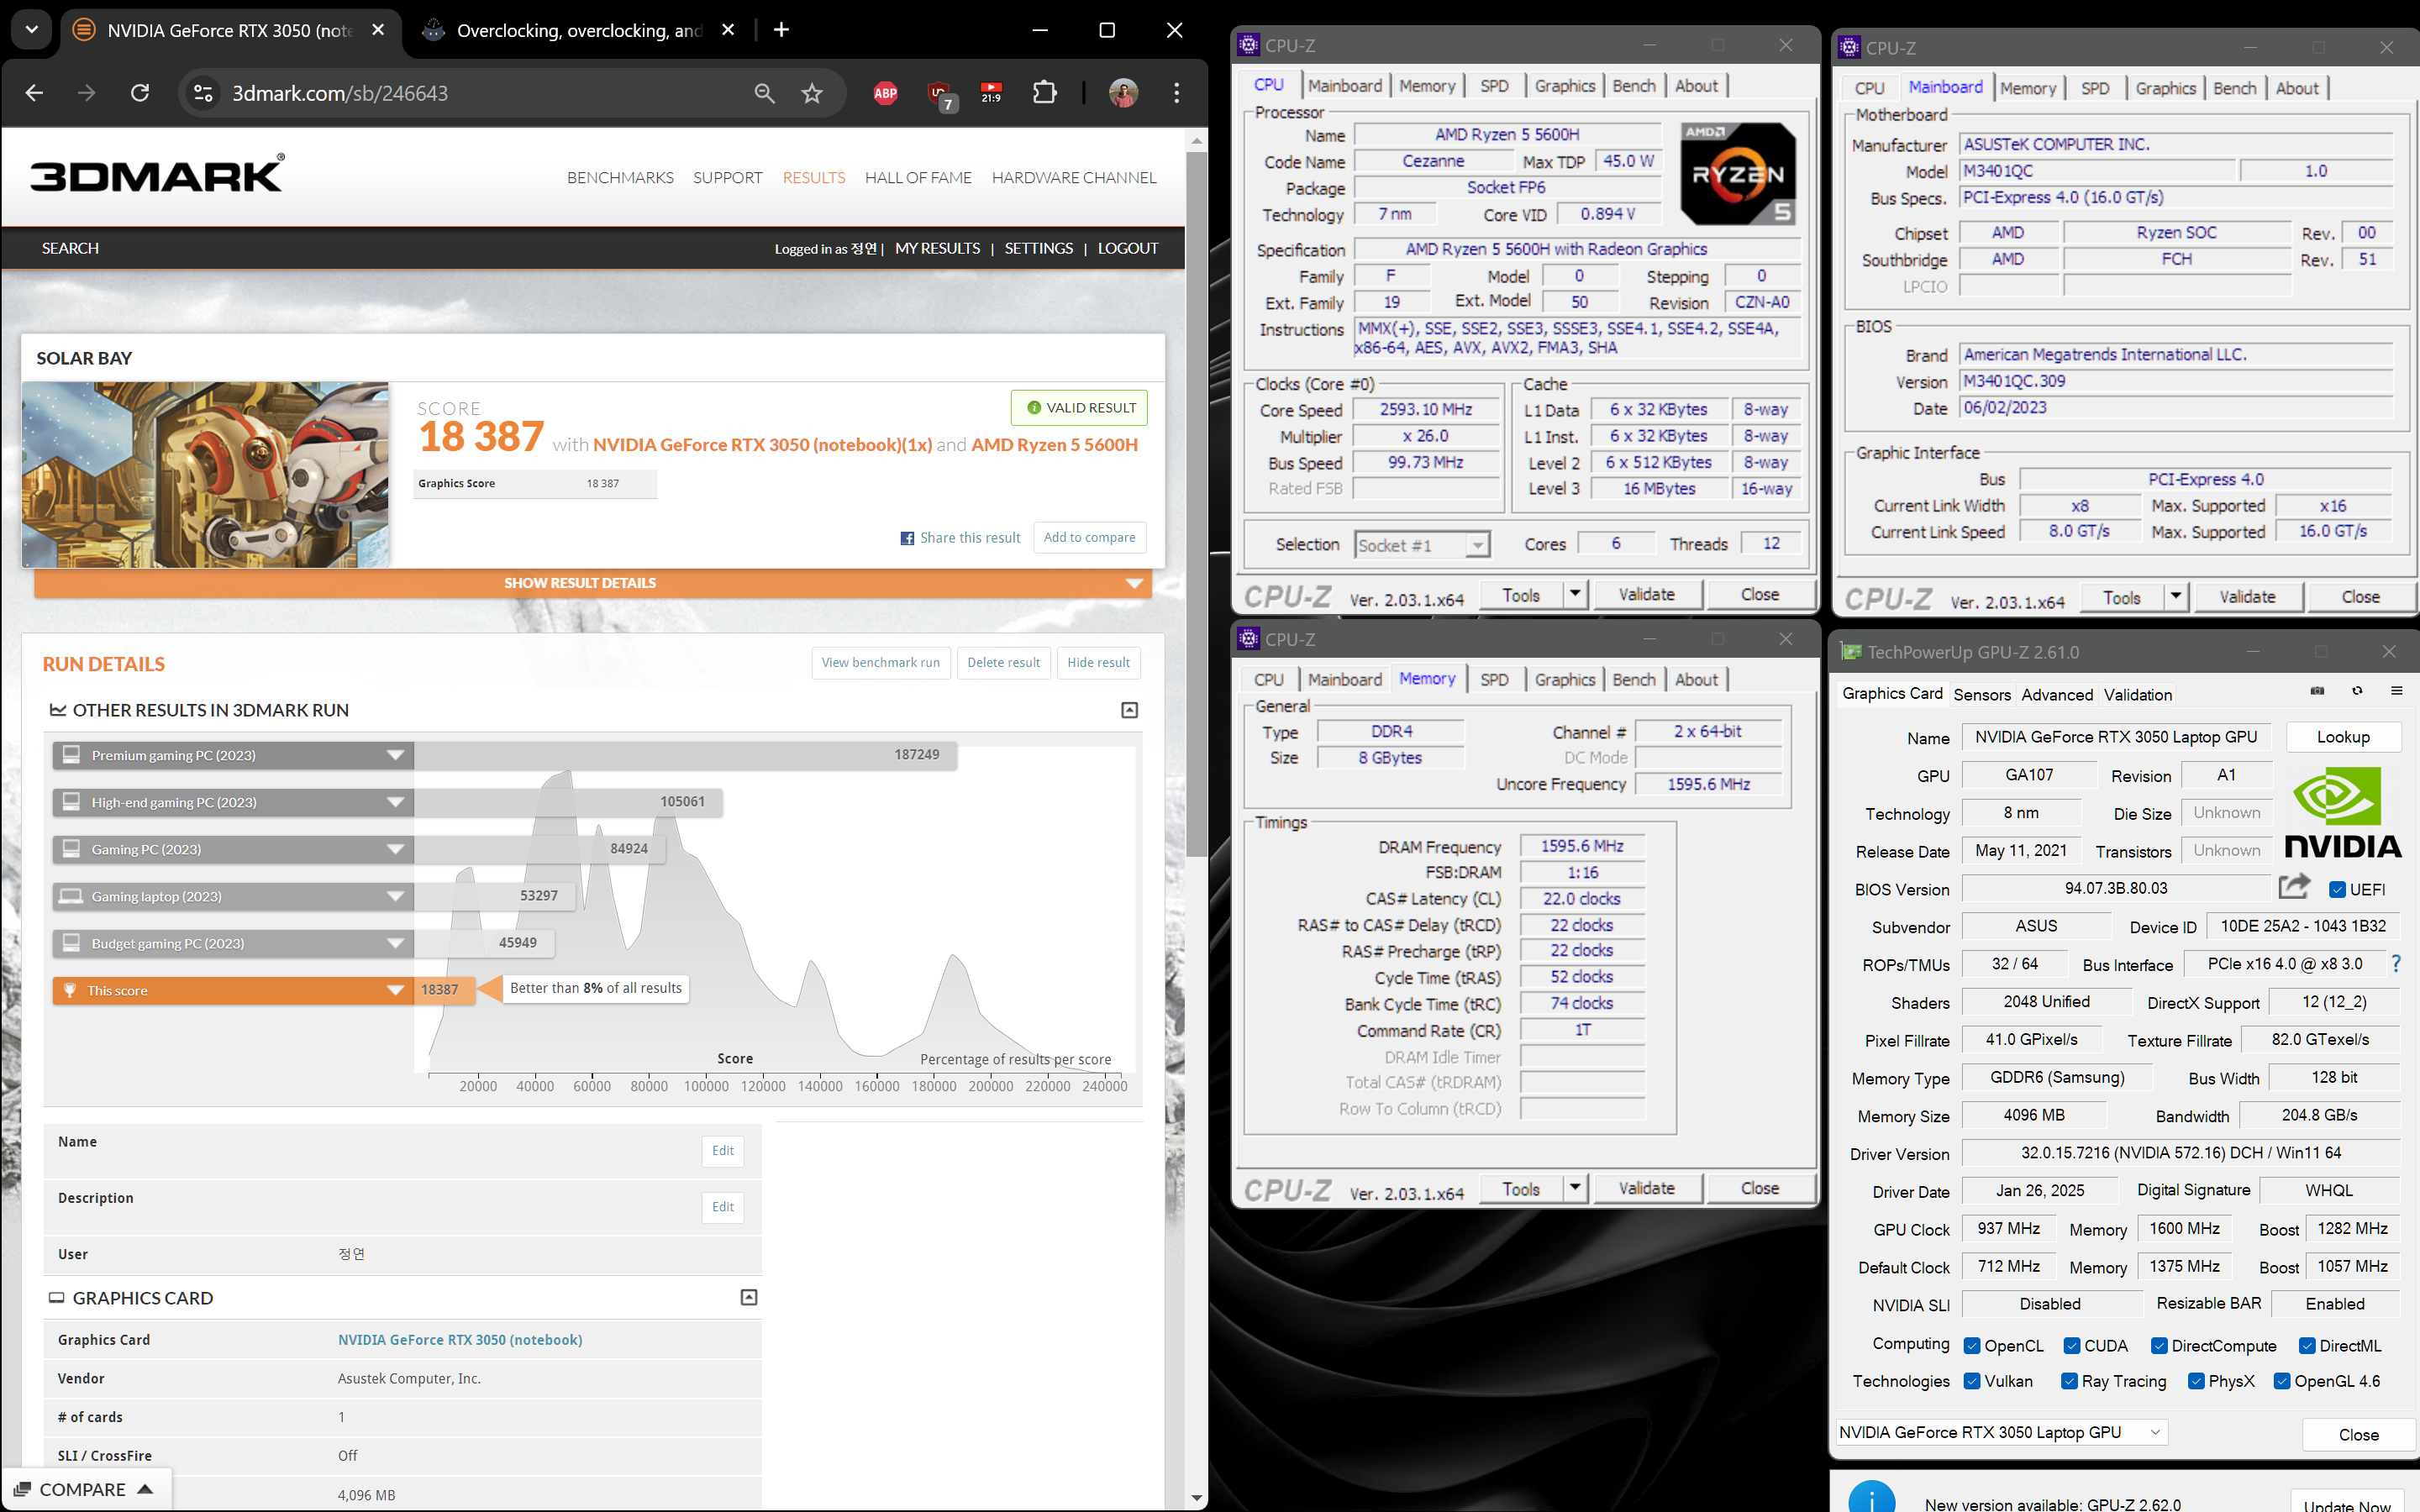Click View benchmark run button

[x=880, y=662]
